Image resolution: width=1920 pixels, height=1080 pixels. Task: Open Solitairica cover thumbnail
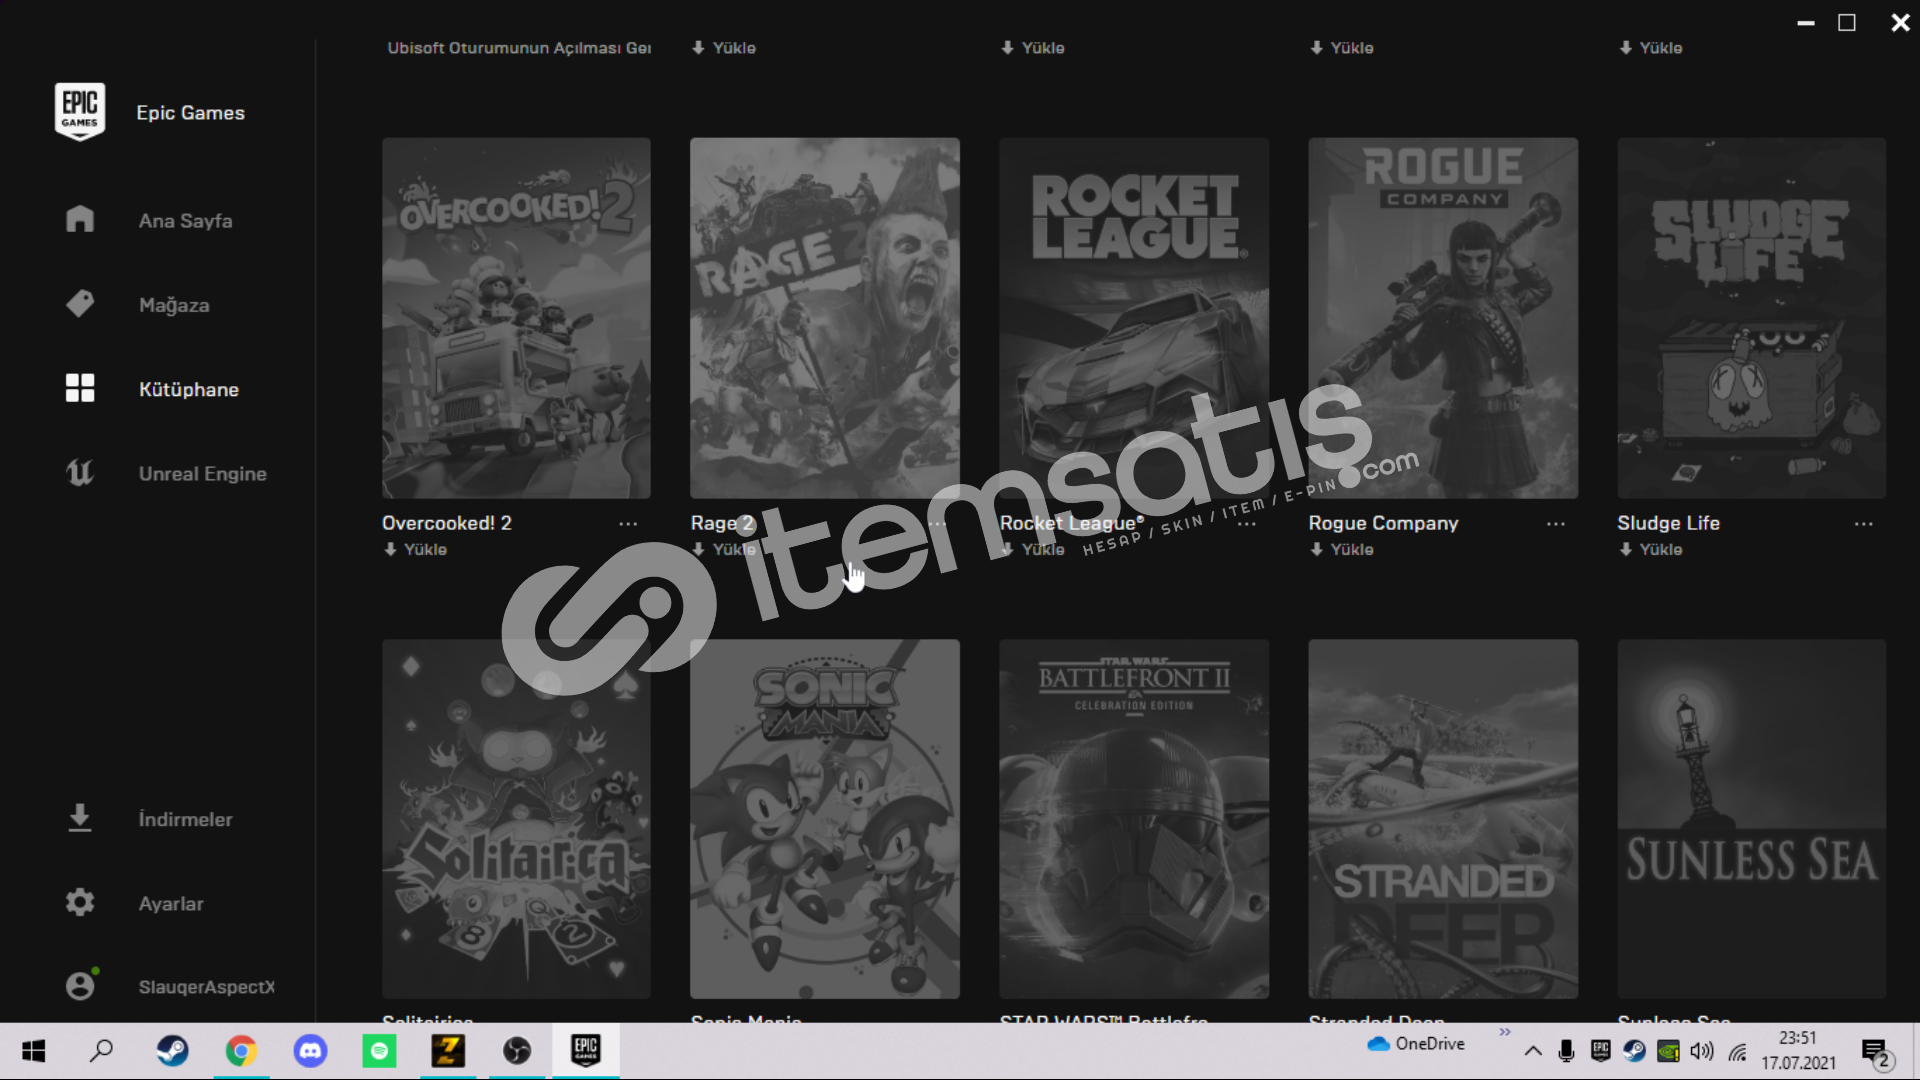516,819
